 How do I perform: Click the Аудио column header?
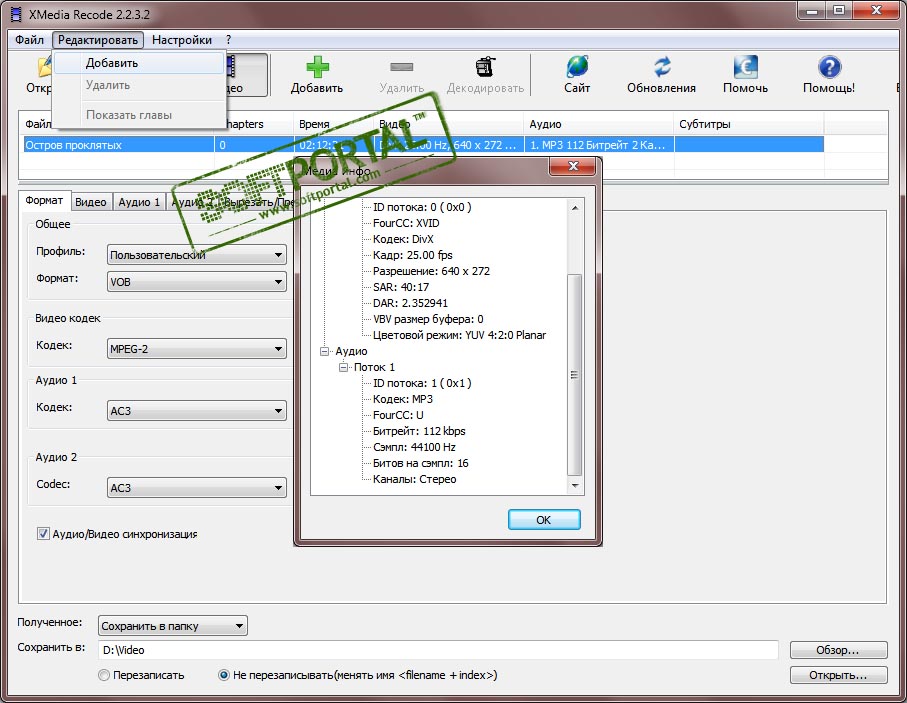599,124
